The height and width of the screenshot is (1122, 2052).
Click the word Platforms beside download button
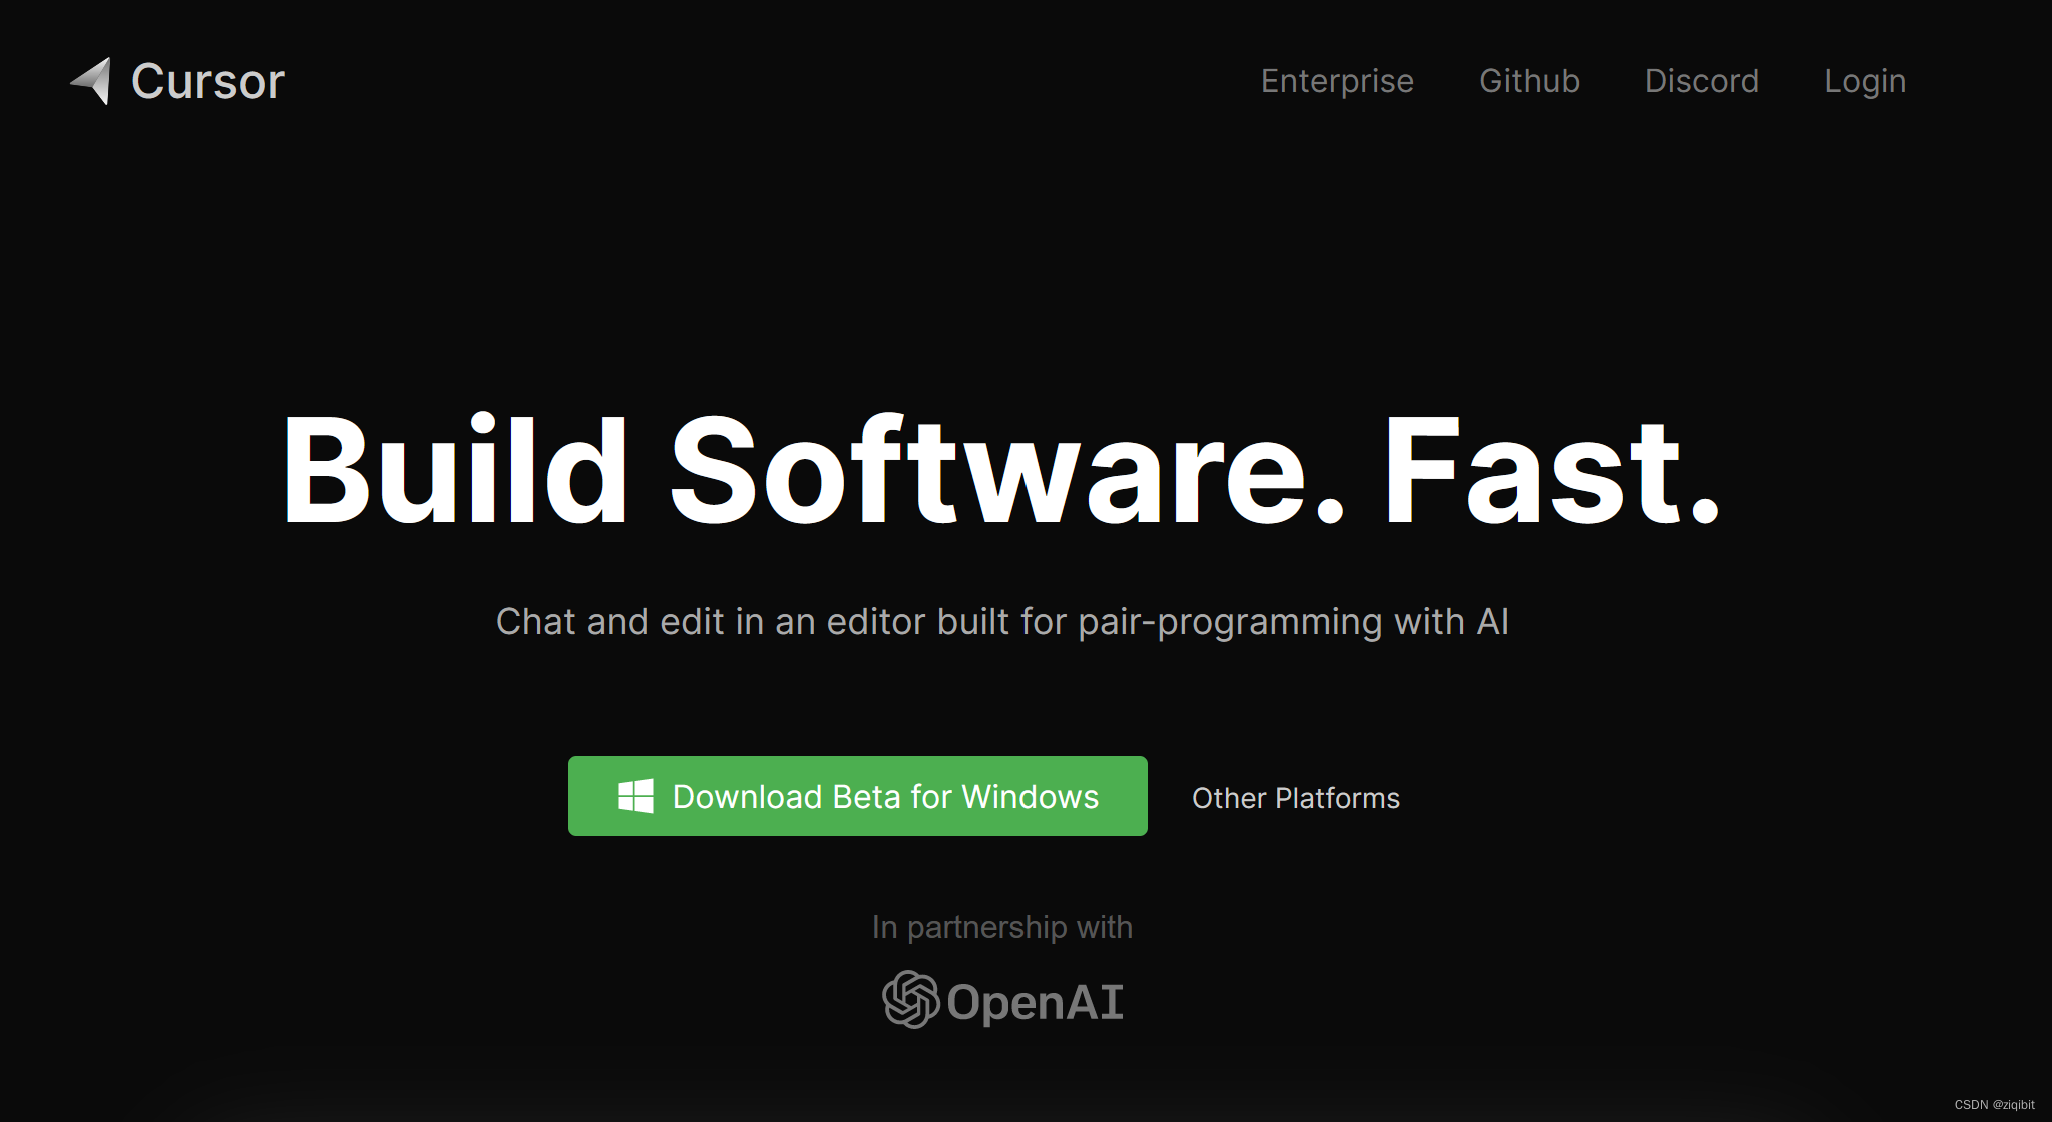tap(1337, 798)
